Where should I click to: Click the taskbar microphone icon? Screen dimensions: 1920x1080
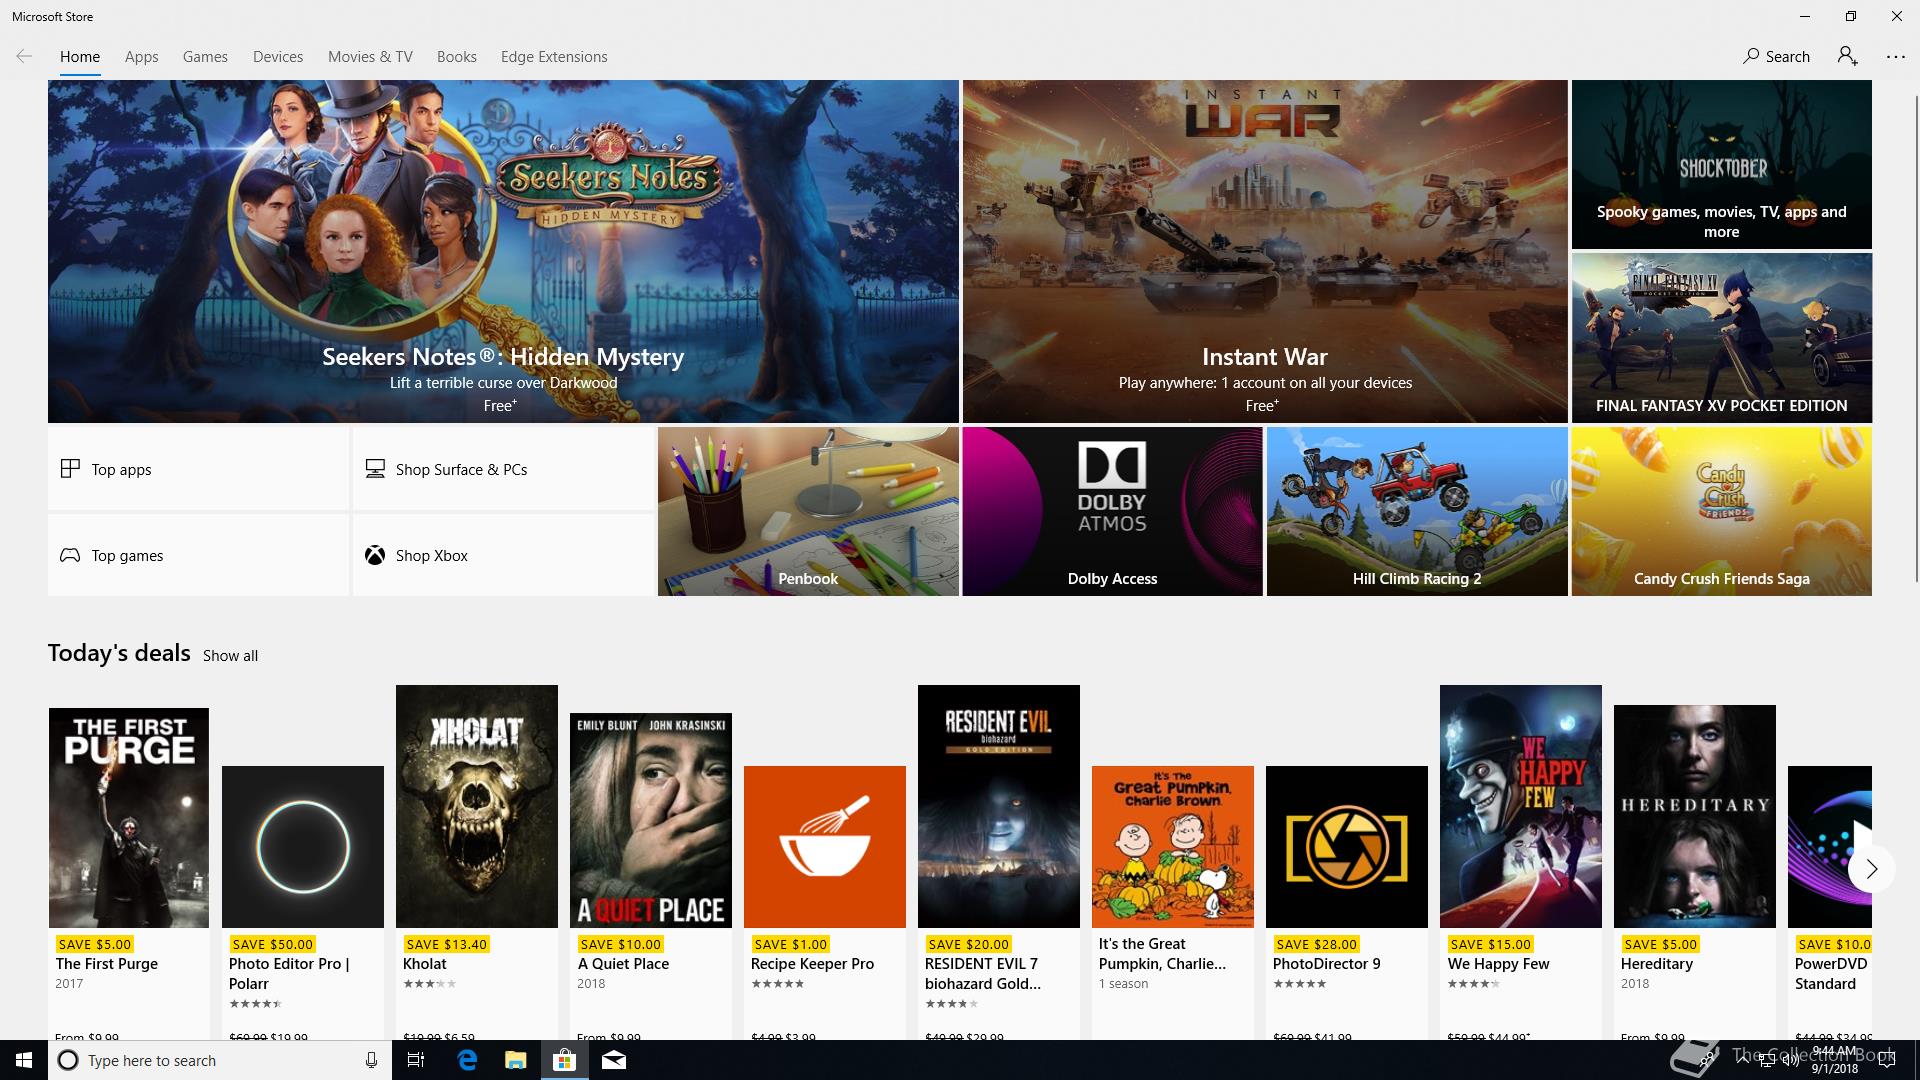pos(371,1060)
